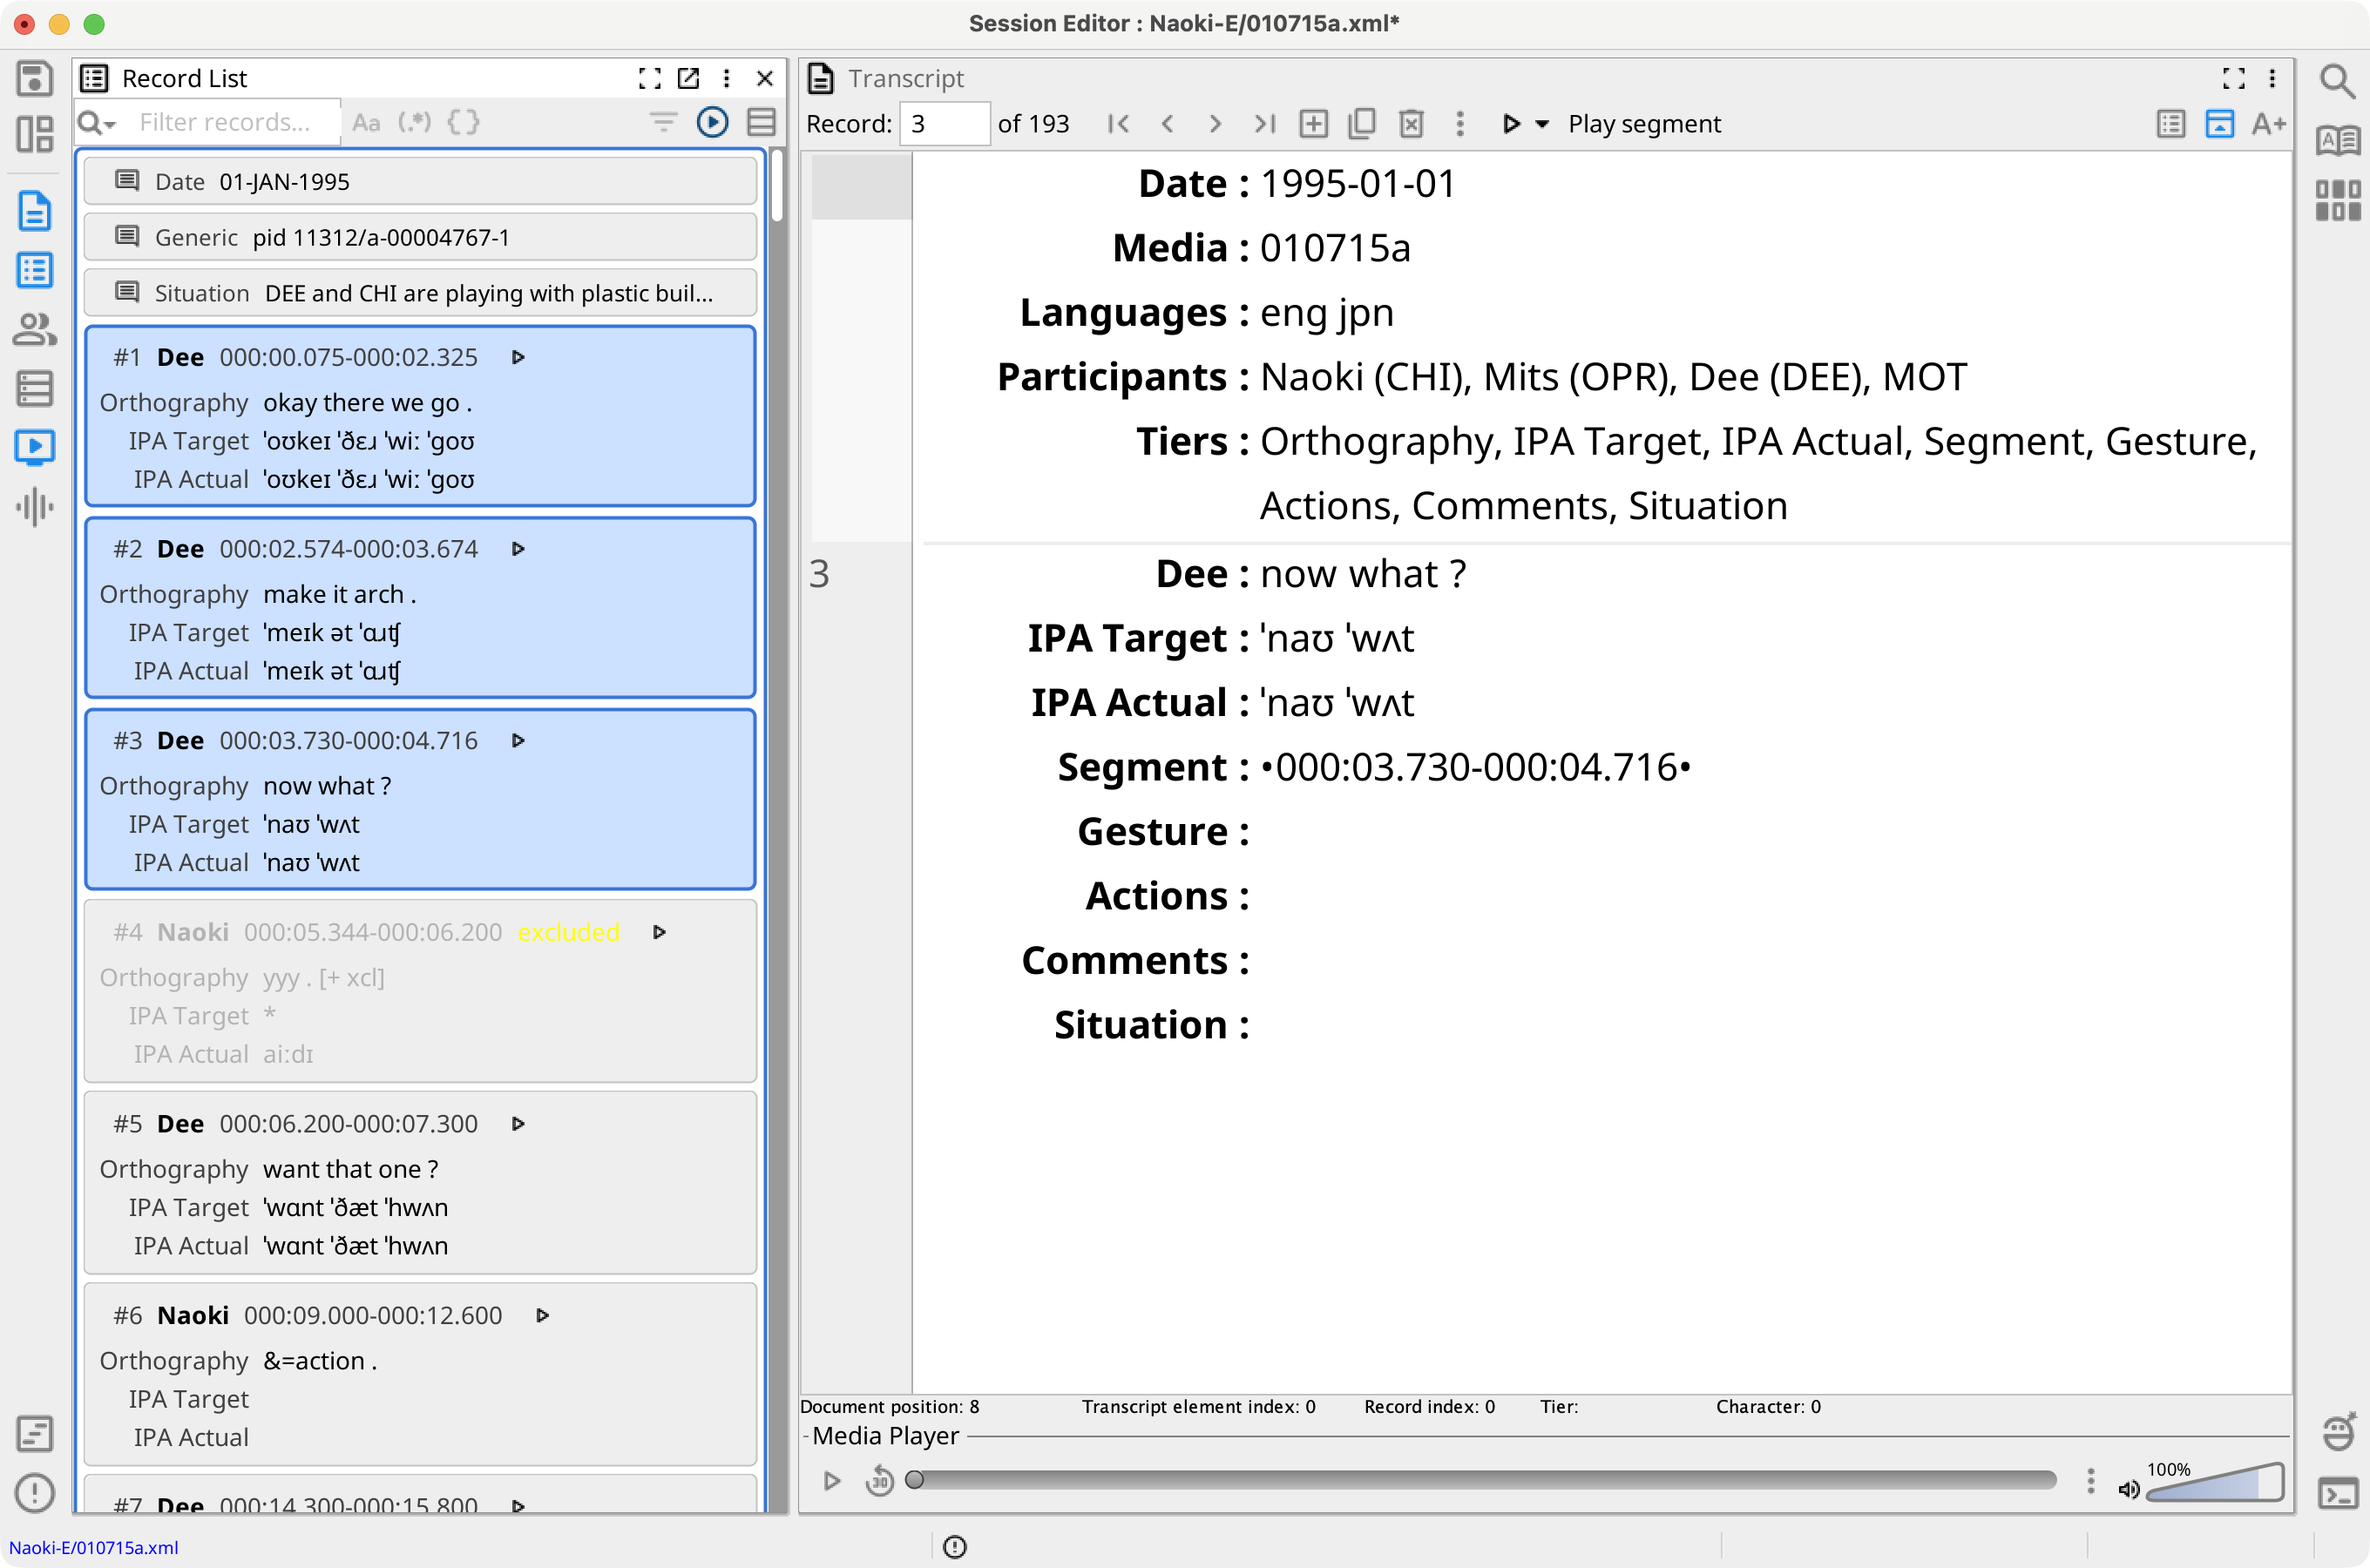This screenshot has height=1568, width=2370.
Task: Open the search options dropdown in record filter
Action: (x=97, y=122)
